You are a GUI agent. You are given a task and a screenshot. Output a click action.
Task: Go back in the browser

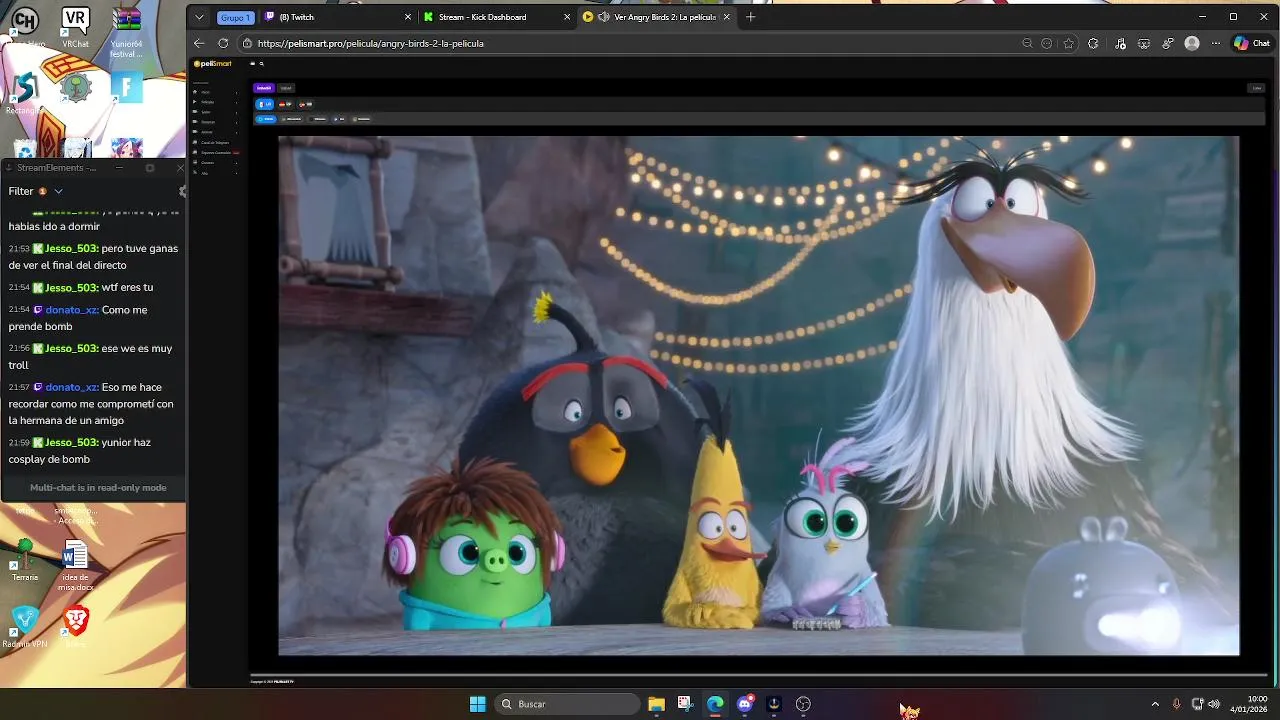pyautogui.click(x=199, y=43)
